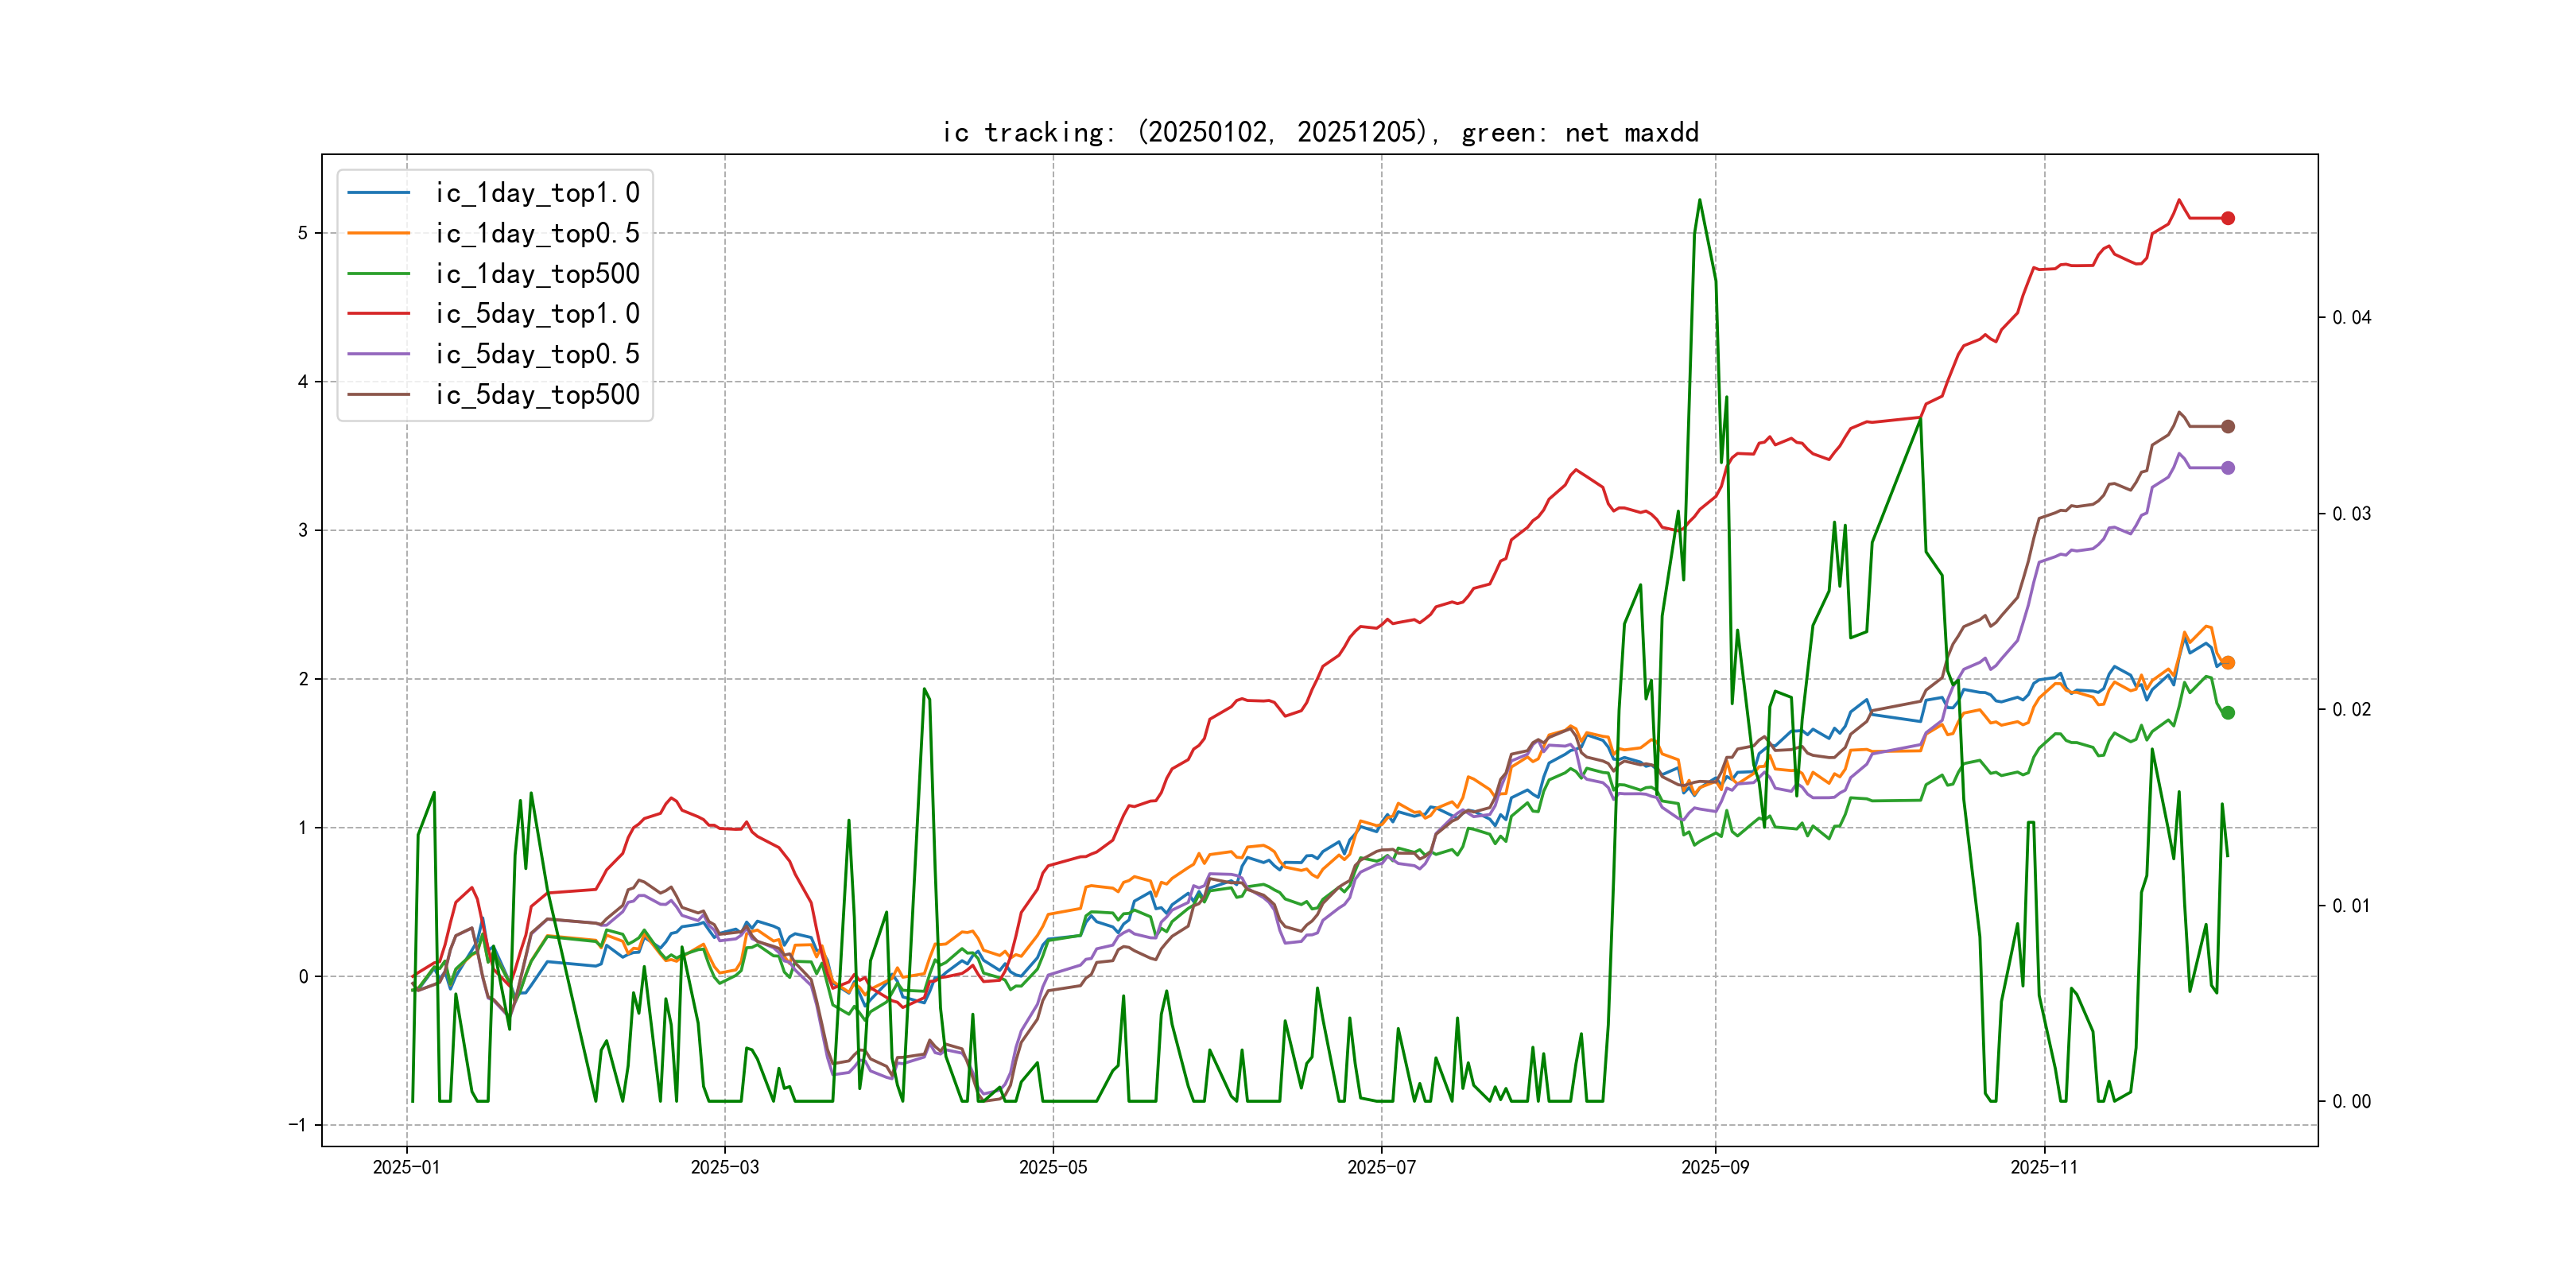
Task: Click the left y-axis label 5
Action: (x=302, y=233)
